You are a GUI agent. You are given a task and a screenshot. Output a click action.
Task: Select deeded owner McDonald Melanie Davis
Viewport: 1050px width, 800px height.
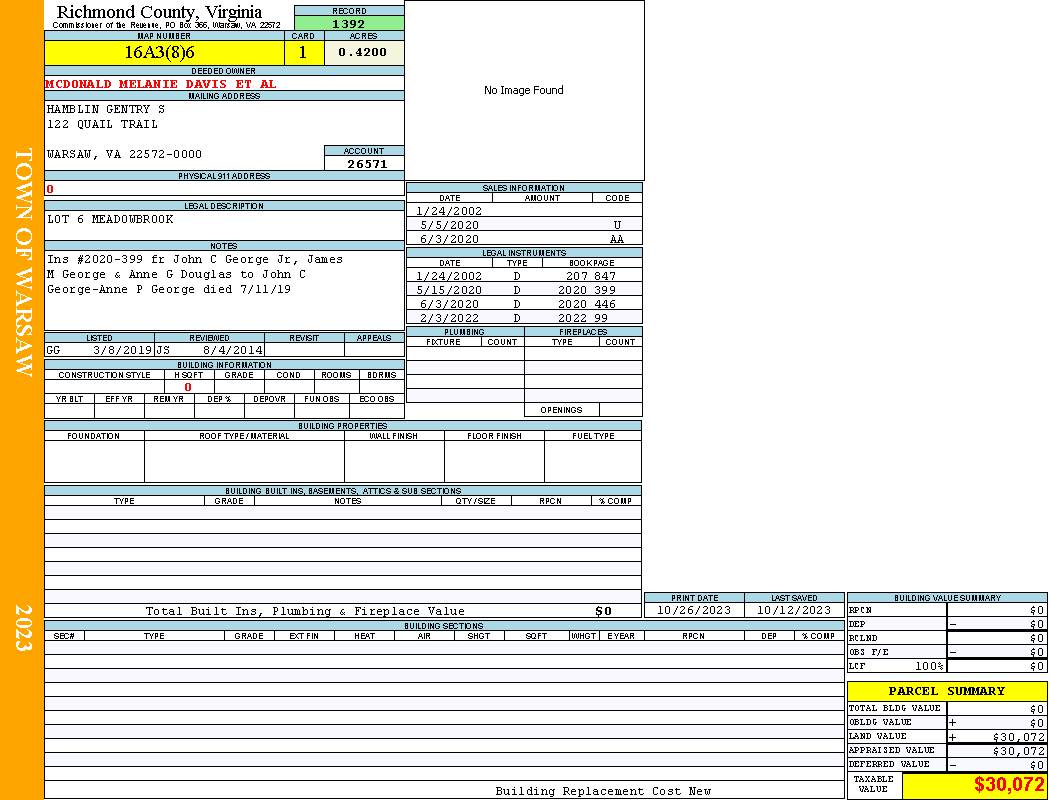pos(161,84)
